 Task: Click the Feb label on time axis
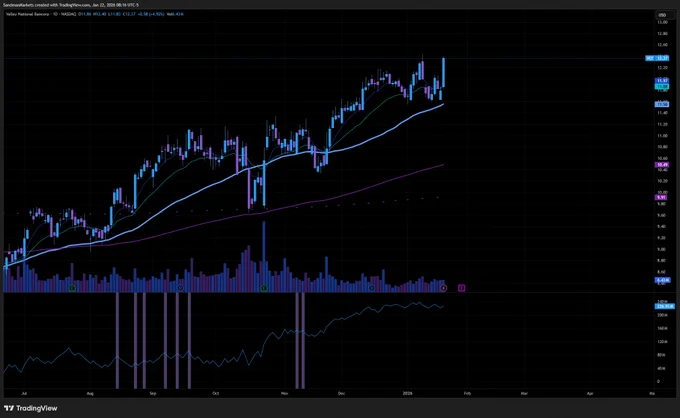click(467, 394)
